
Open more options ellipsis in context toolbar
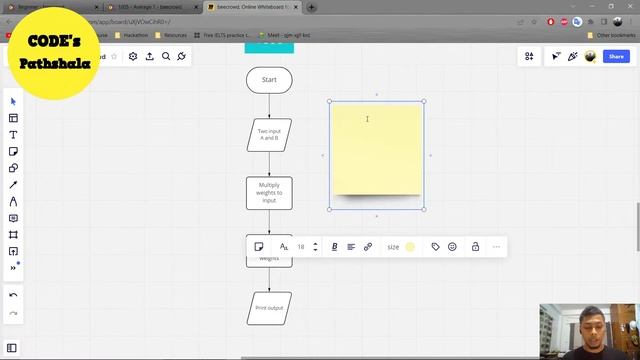[x=496, y=247]
